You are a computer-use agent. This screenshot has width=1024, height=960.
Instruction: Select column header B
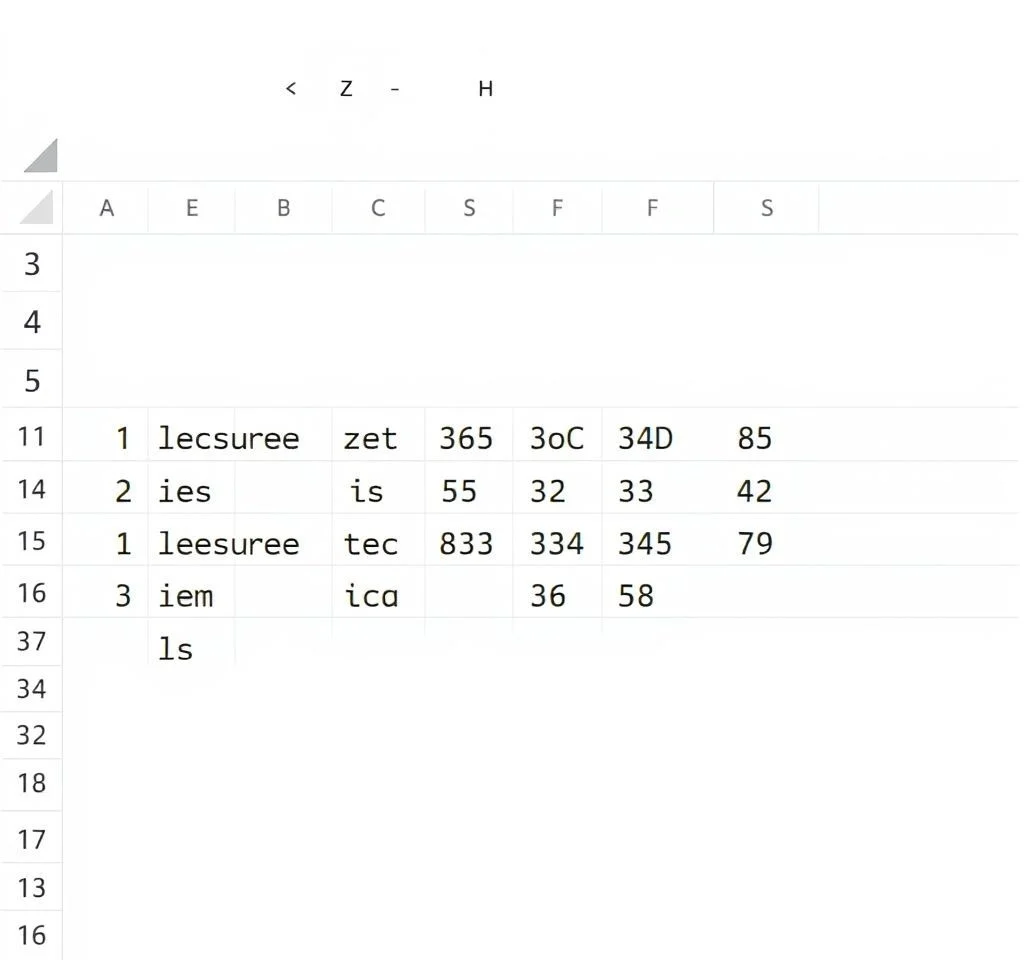pos(283,208)
